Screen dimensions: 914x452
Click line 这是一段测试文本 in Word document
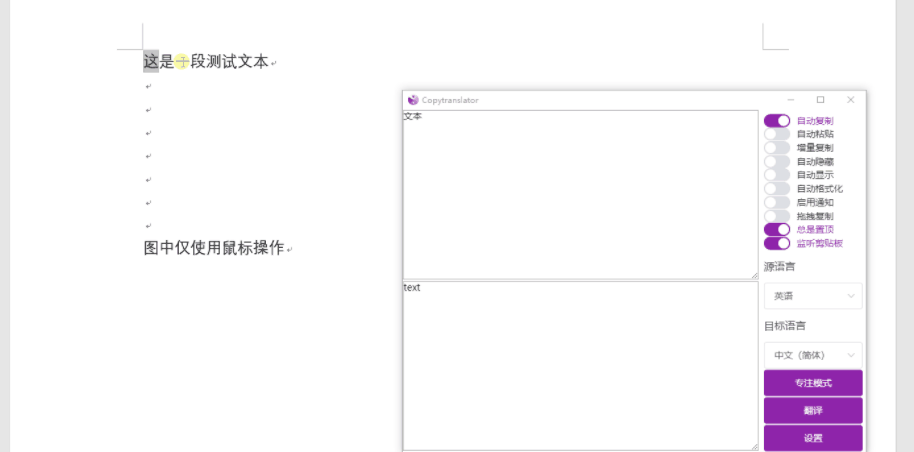pyautogui.click(x=206, y=61)
